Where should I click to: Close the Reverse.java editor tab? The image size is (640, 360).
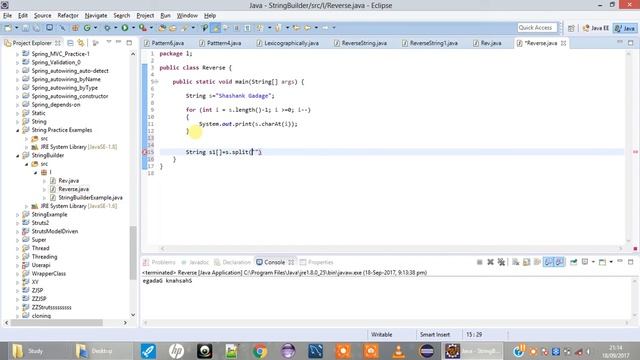(563, 43)
